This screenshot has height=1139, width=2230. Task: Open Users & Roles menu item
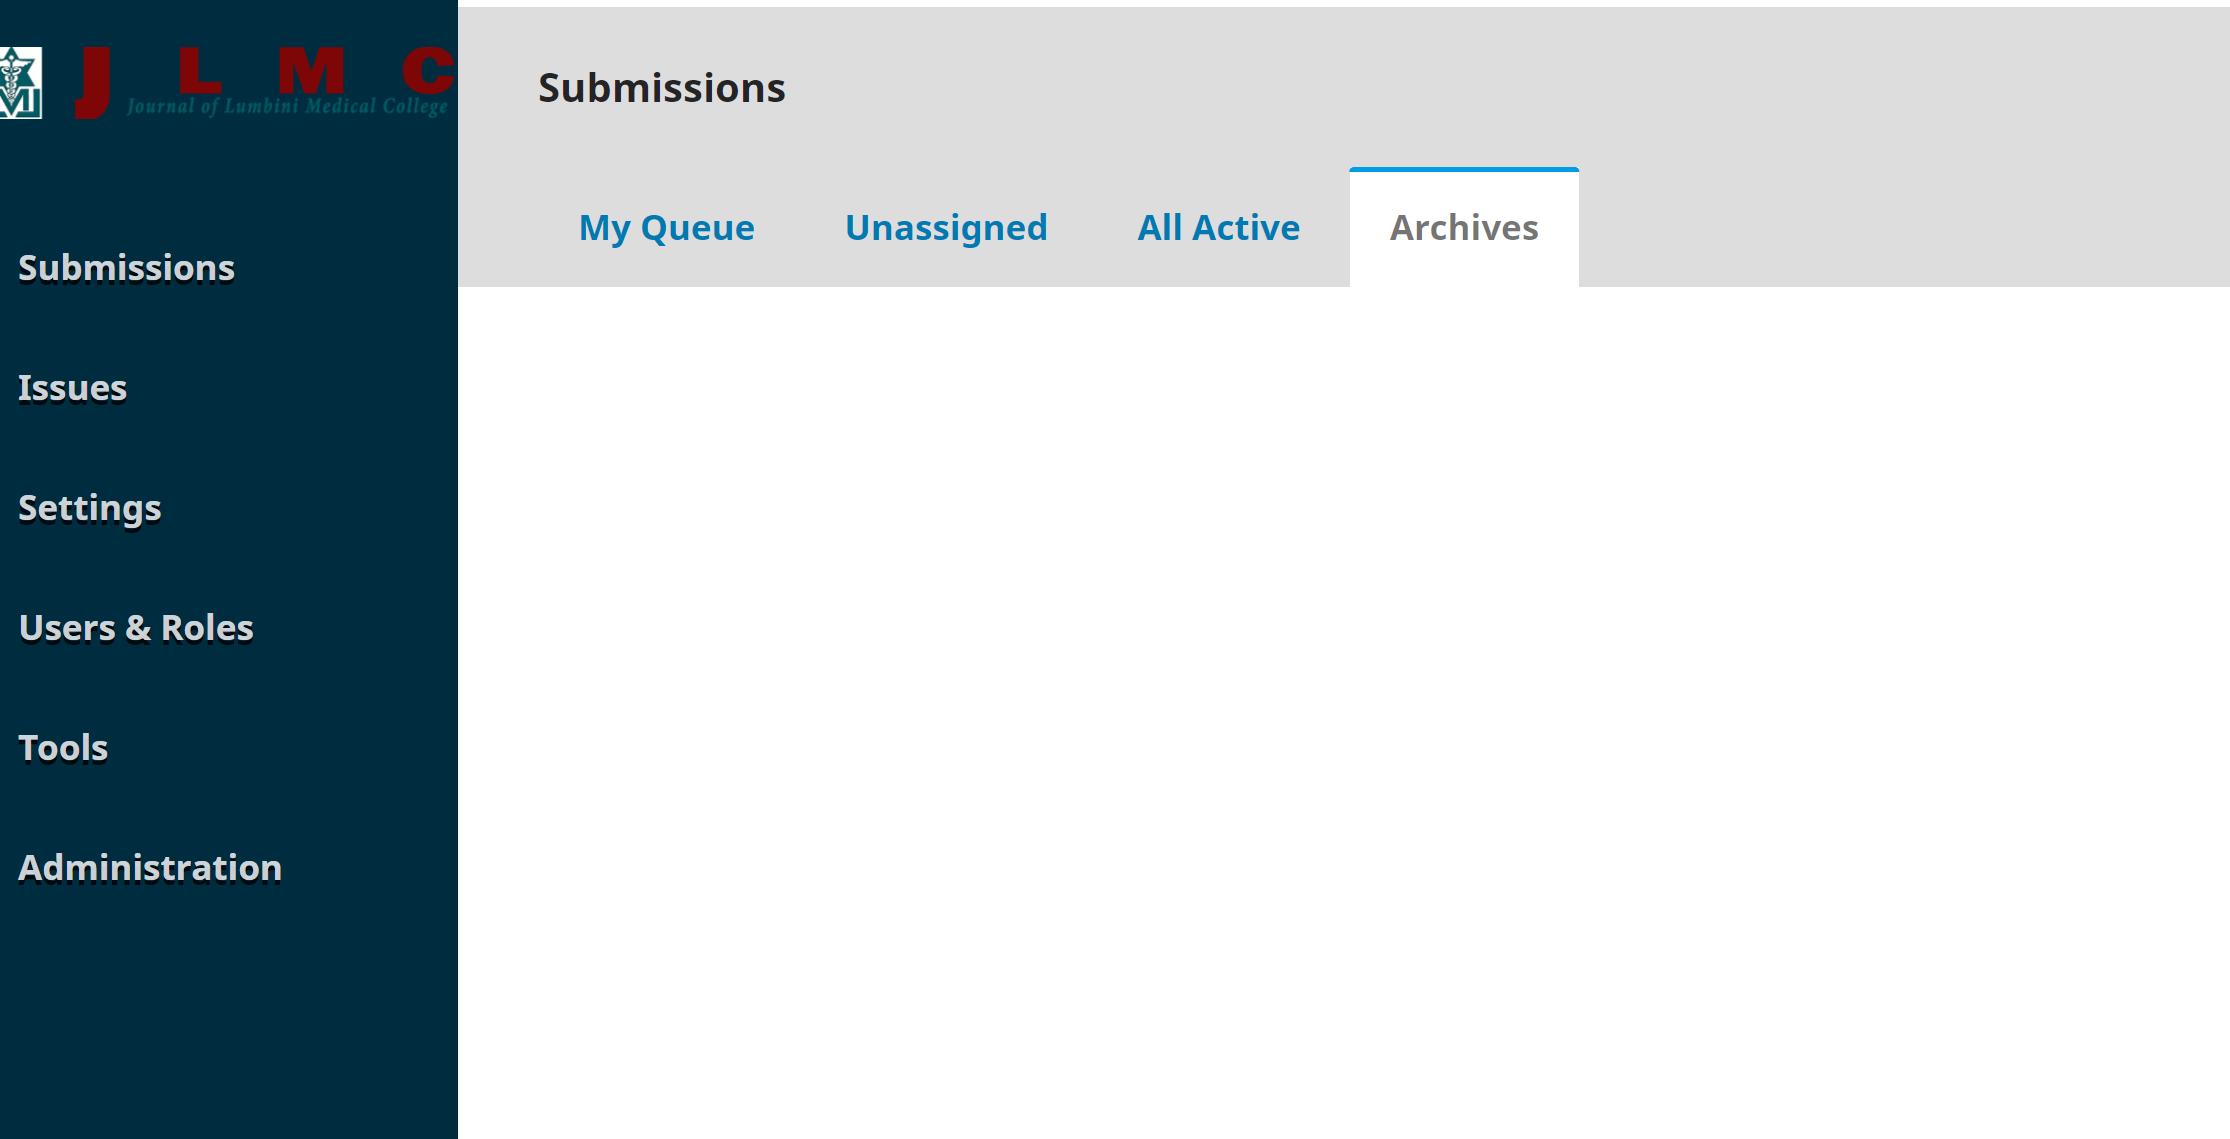tap(136, 628)
